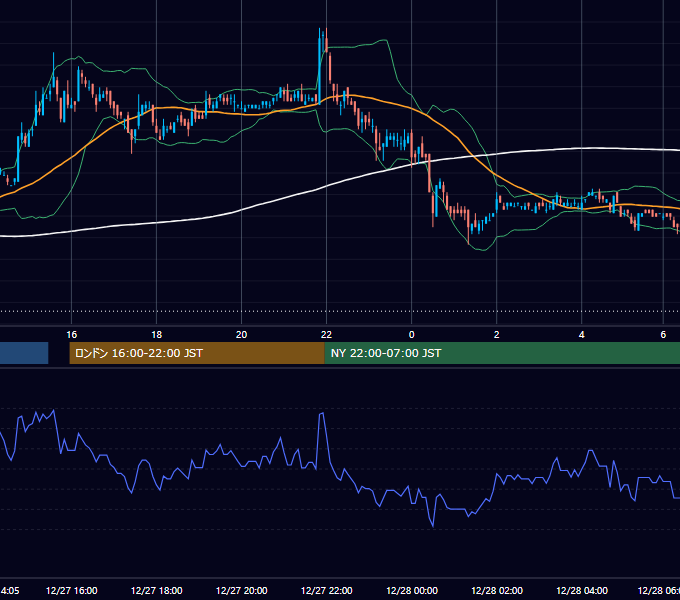Click the 12/27 22:00 date label

[327, 590]
